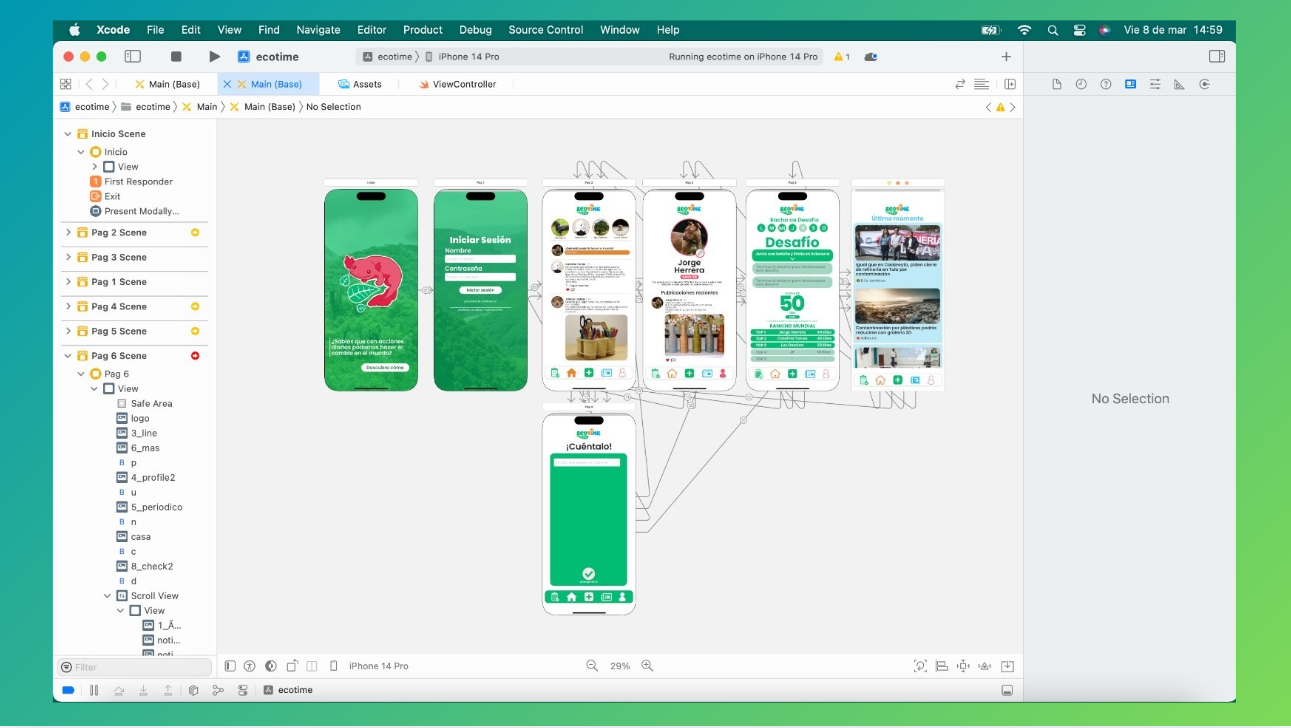
Task: Toggle the document outline panel
Action: 230,666
